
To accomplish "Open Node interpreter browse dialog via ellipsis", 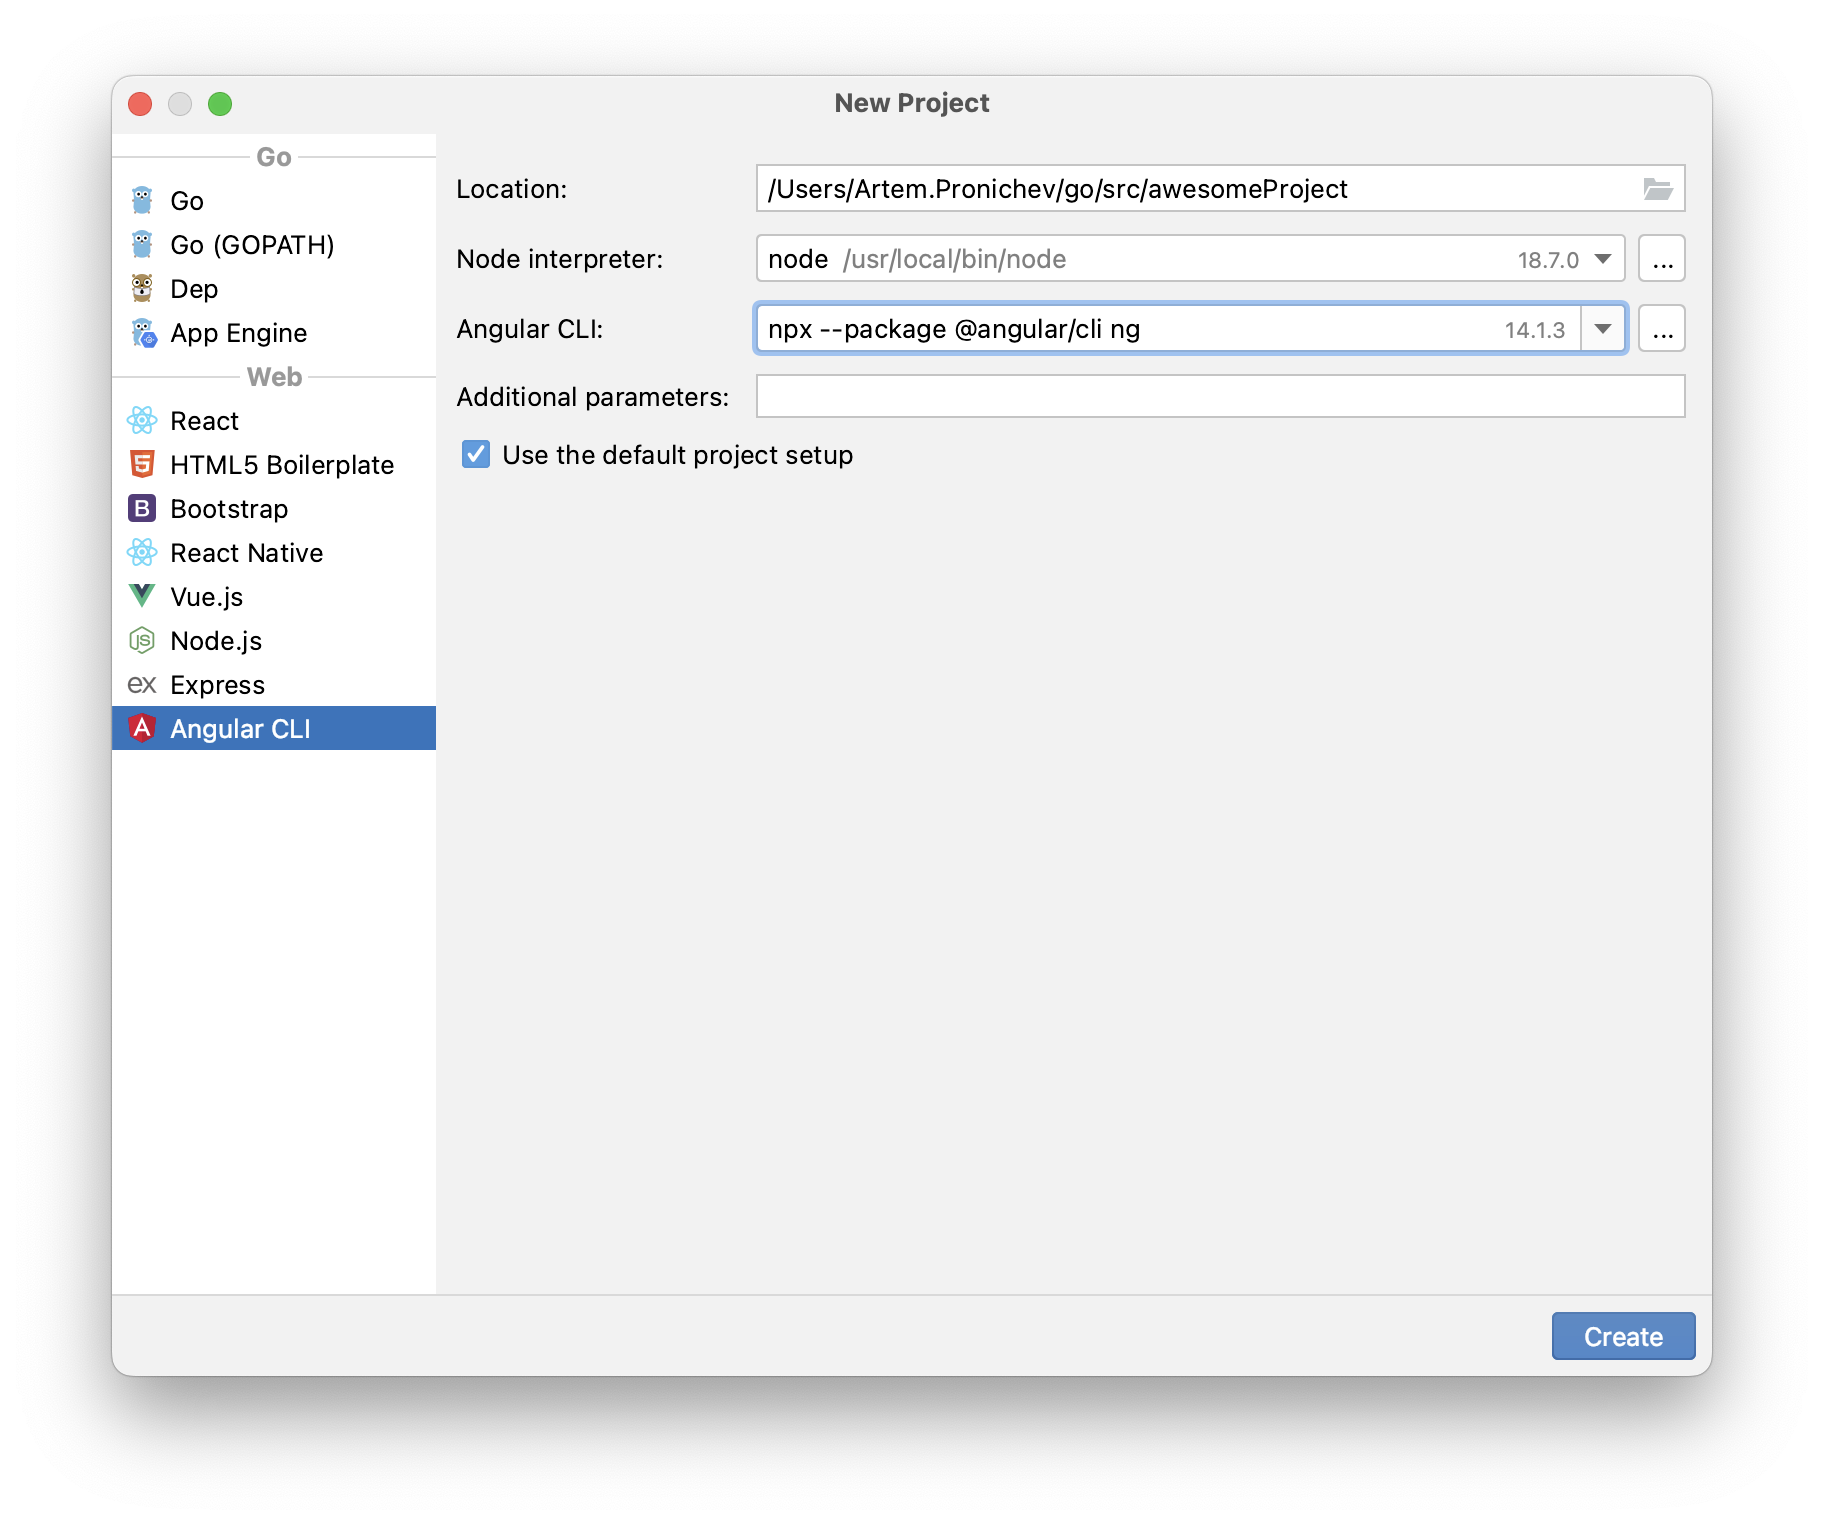I will coord(1661,258).
